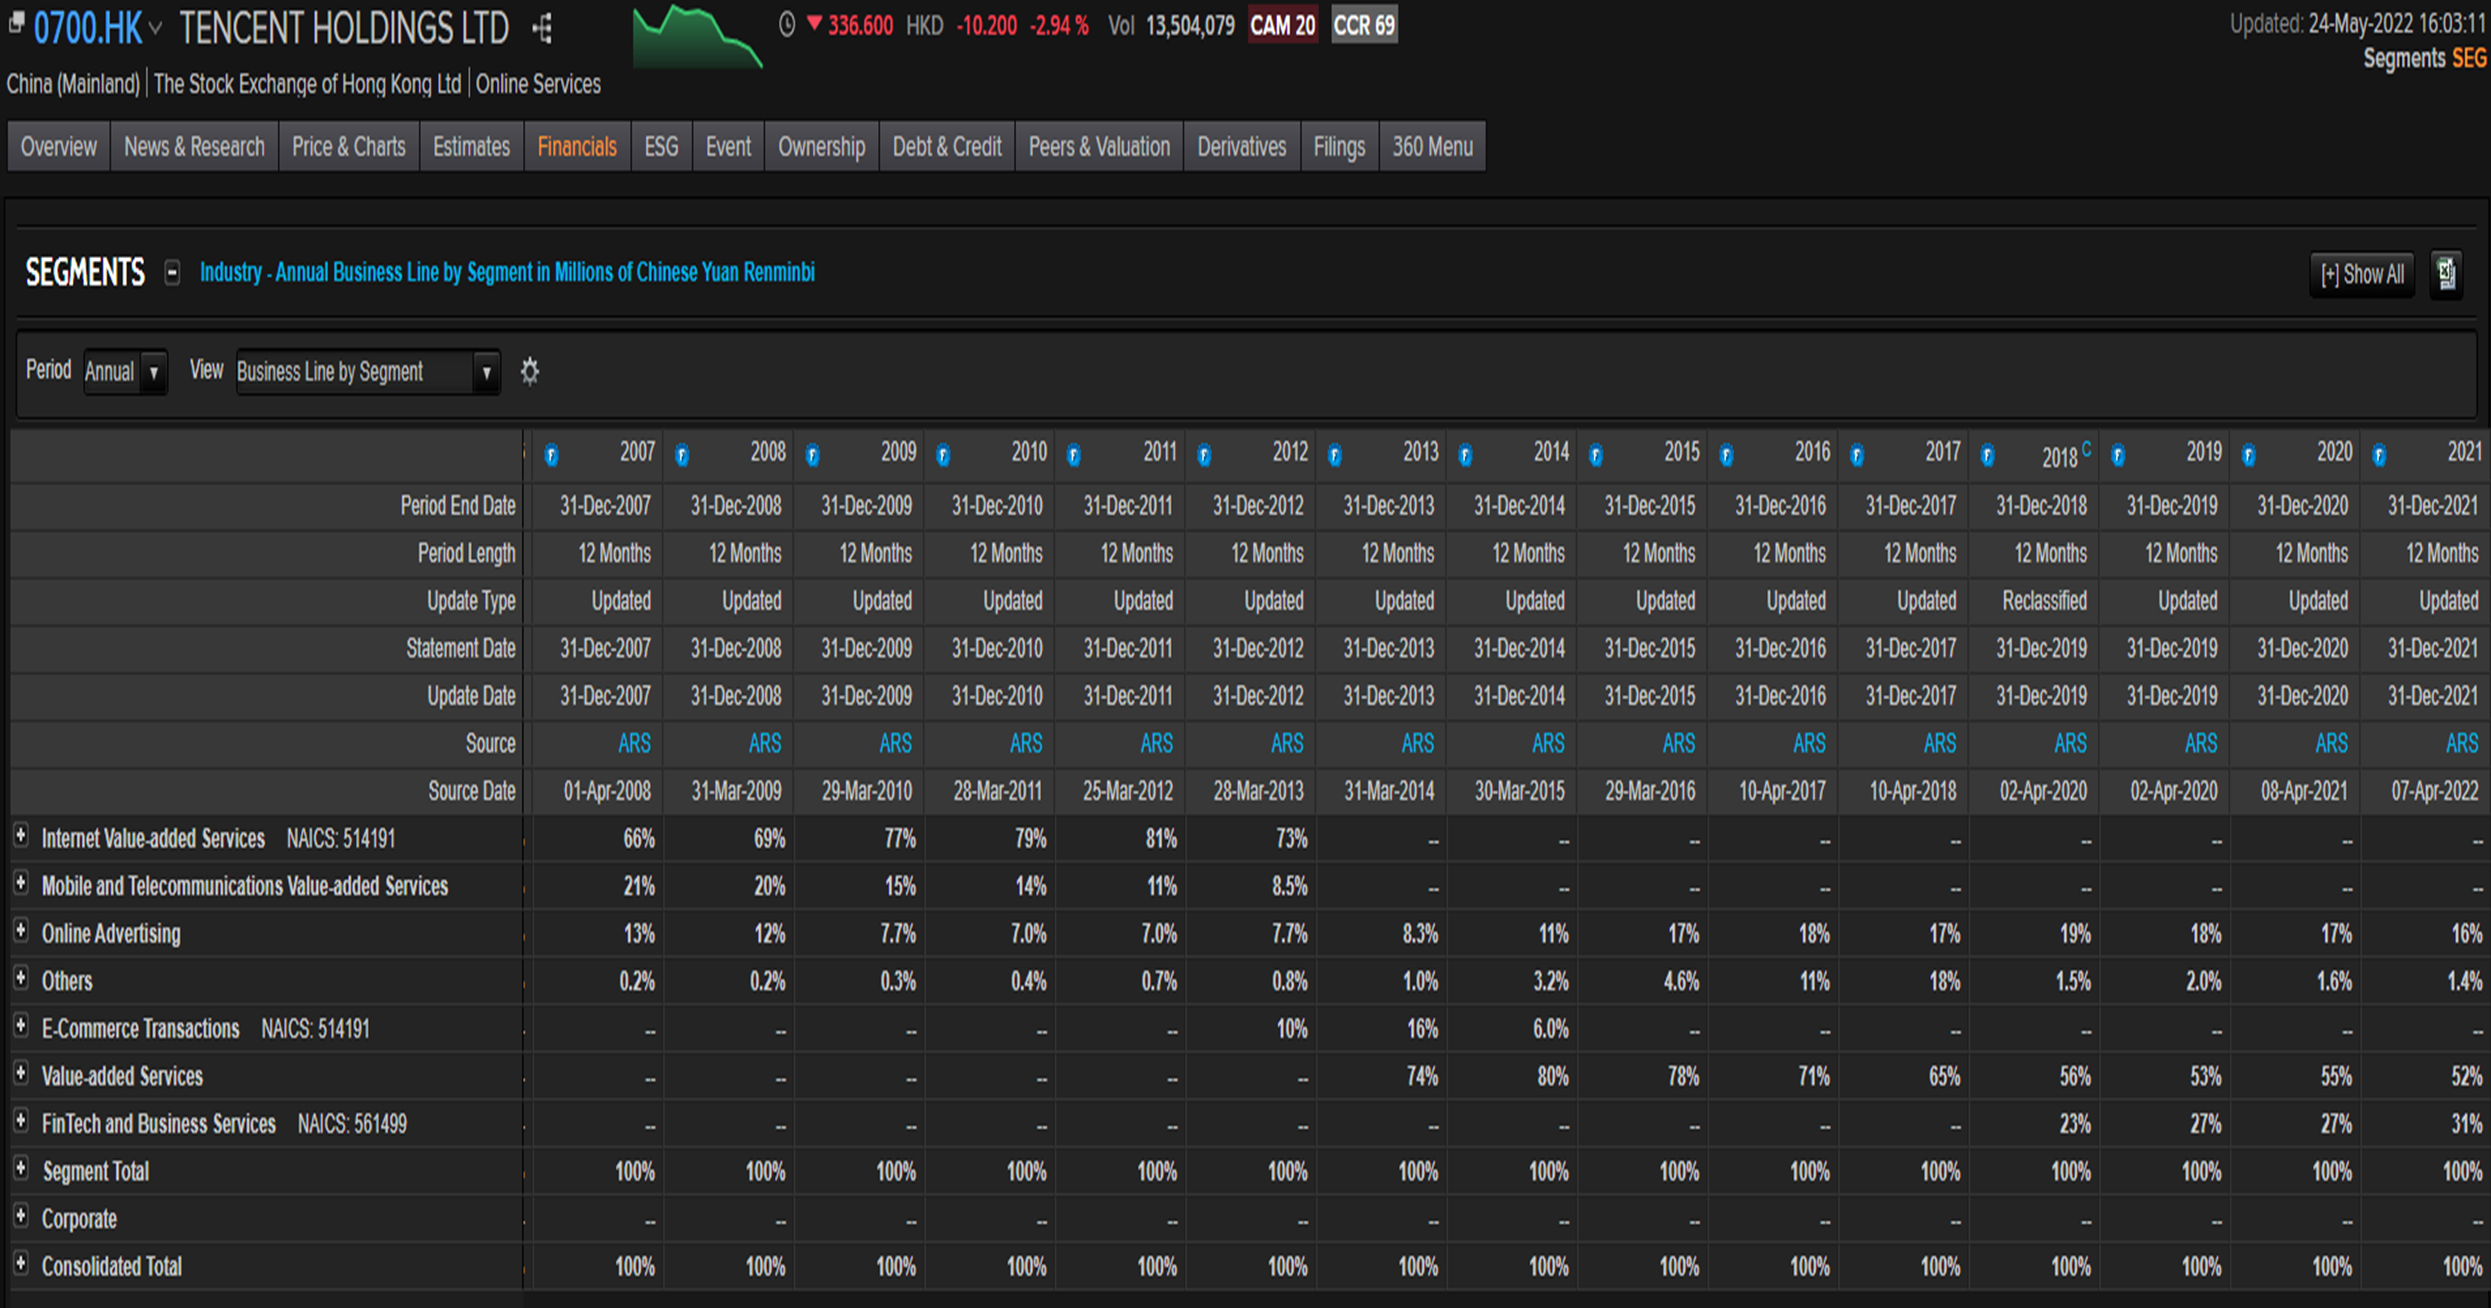Viewport: 2491px width, 1308px height.
Task: Open ARS source link for 2013
Action: pos(1417,743)
